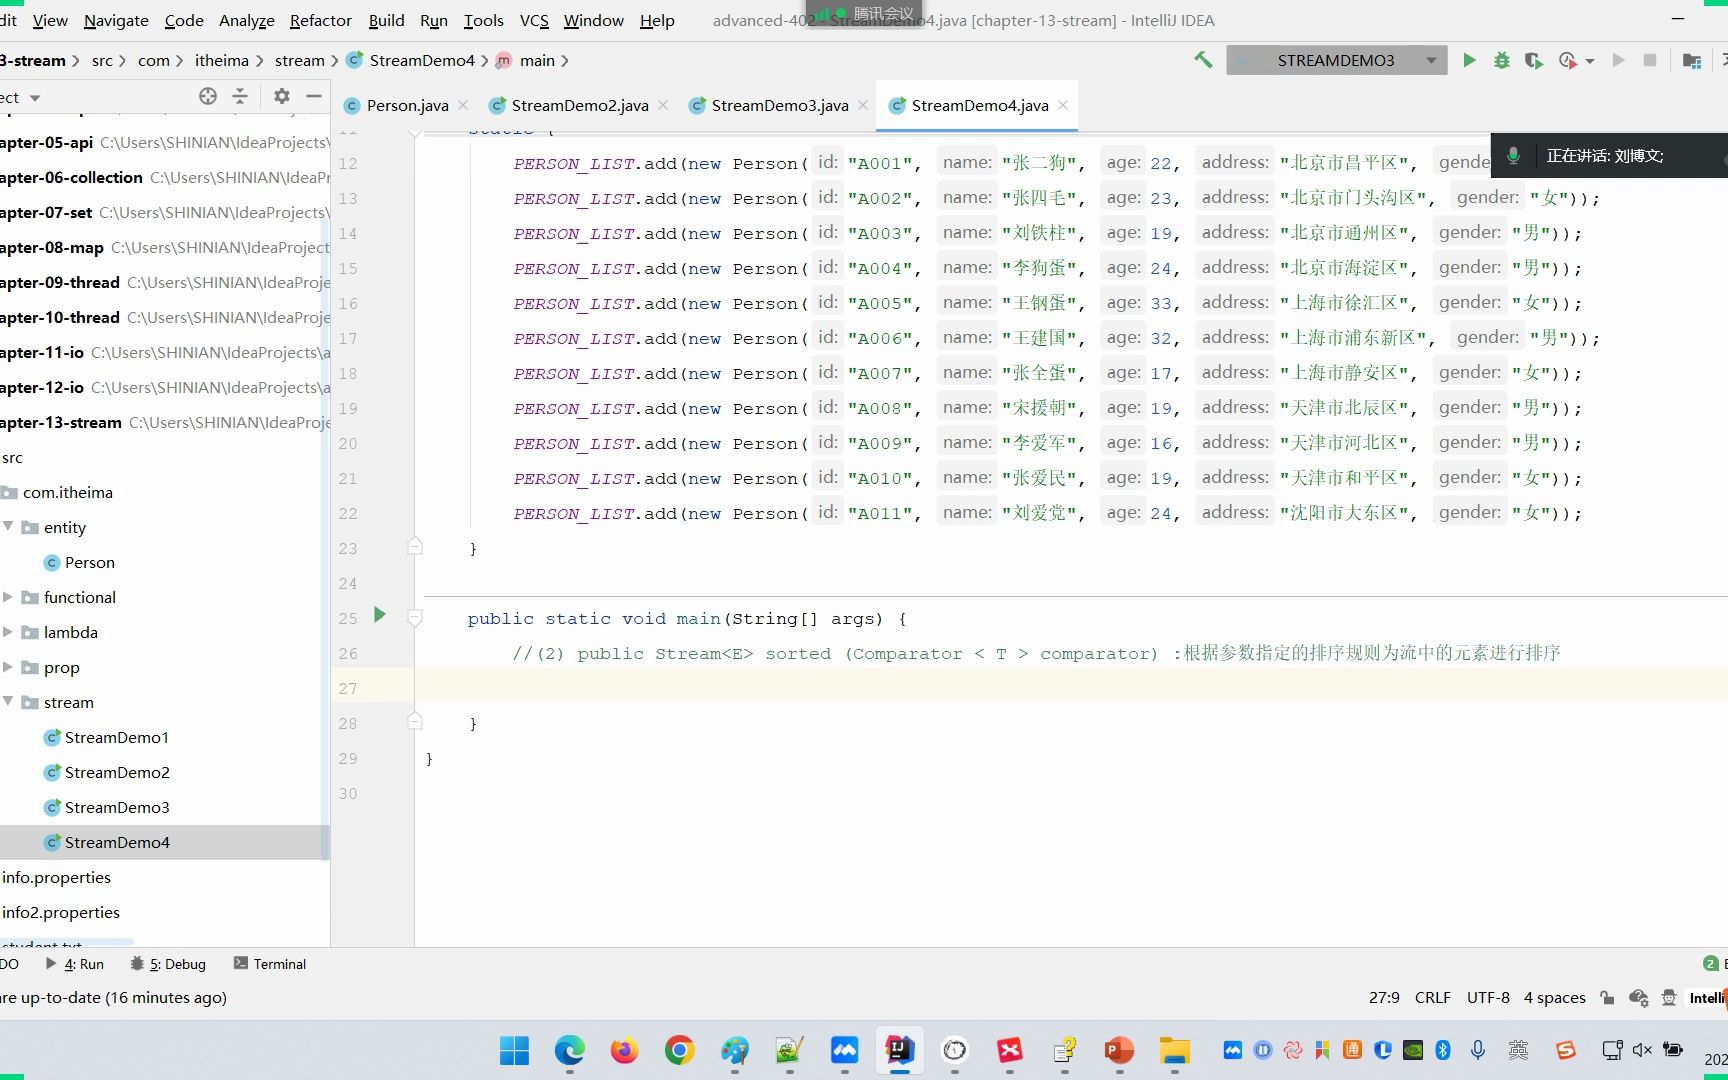The height and width of the screenshot is (1080, 1728).
Task: Open the Analyze menu
Action: 247,20
